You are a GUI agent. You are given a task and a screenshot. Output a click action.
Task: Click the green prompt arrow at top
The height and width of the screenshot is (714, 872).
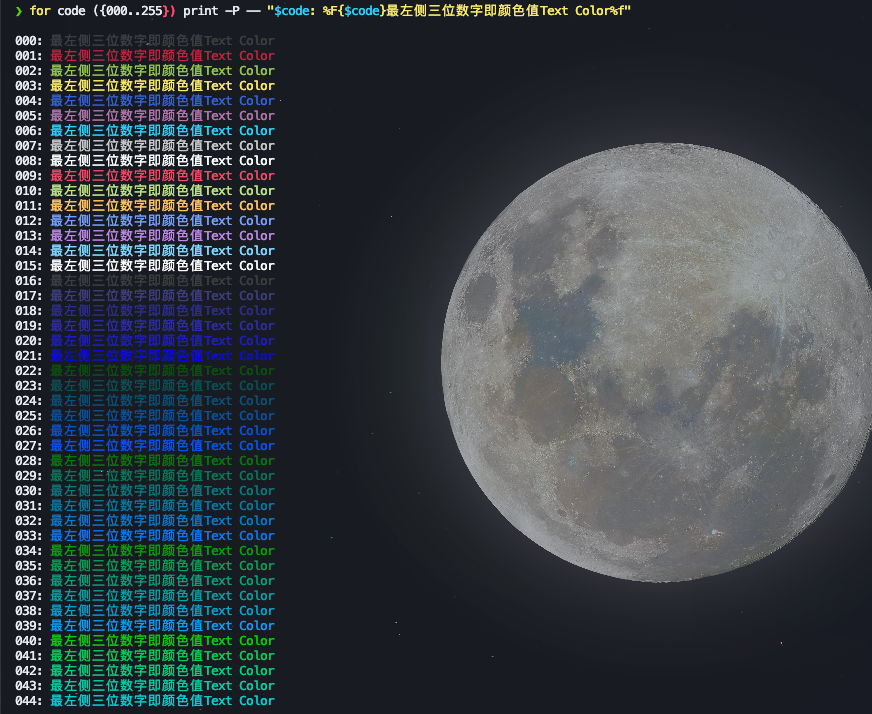[18, 10]
